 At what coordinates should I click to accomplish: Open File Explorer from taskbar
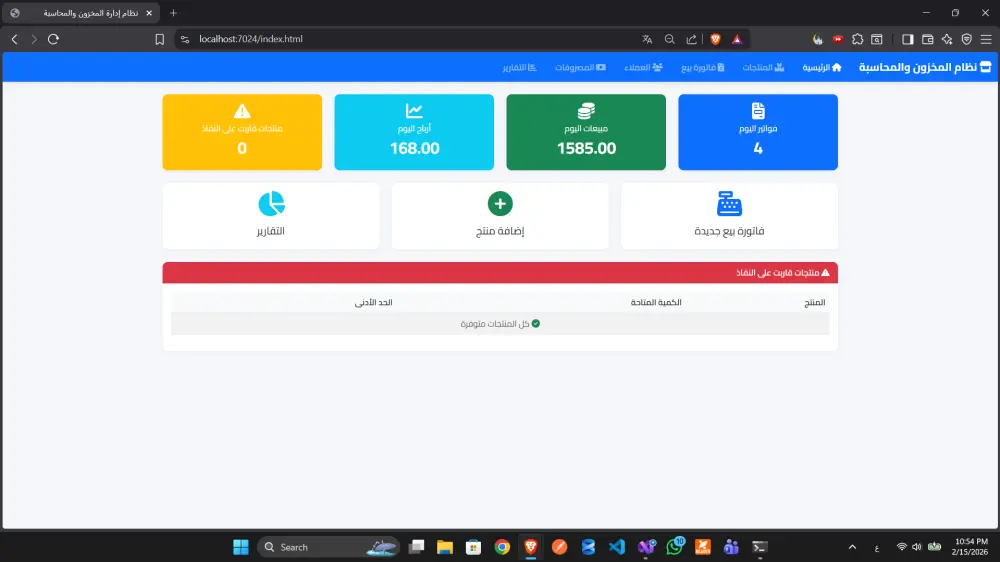click(x=445, y=547)
